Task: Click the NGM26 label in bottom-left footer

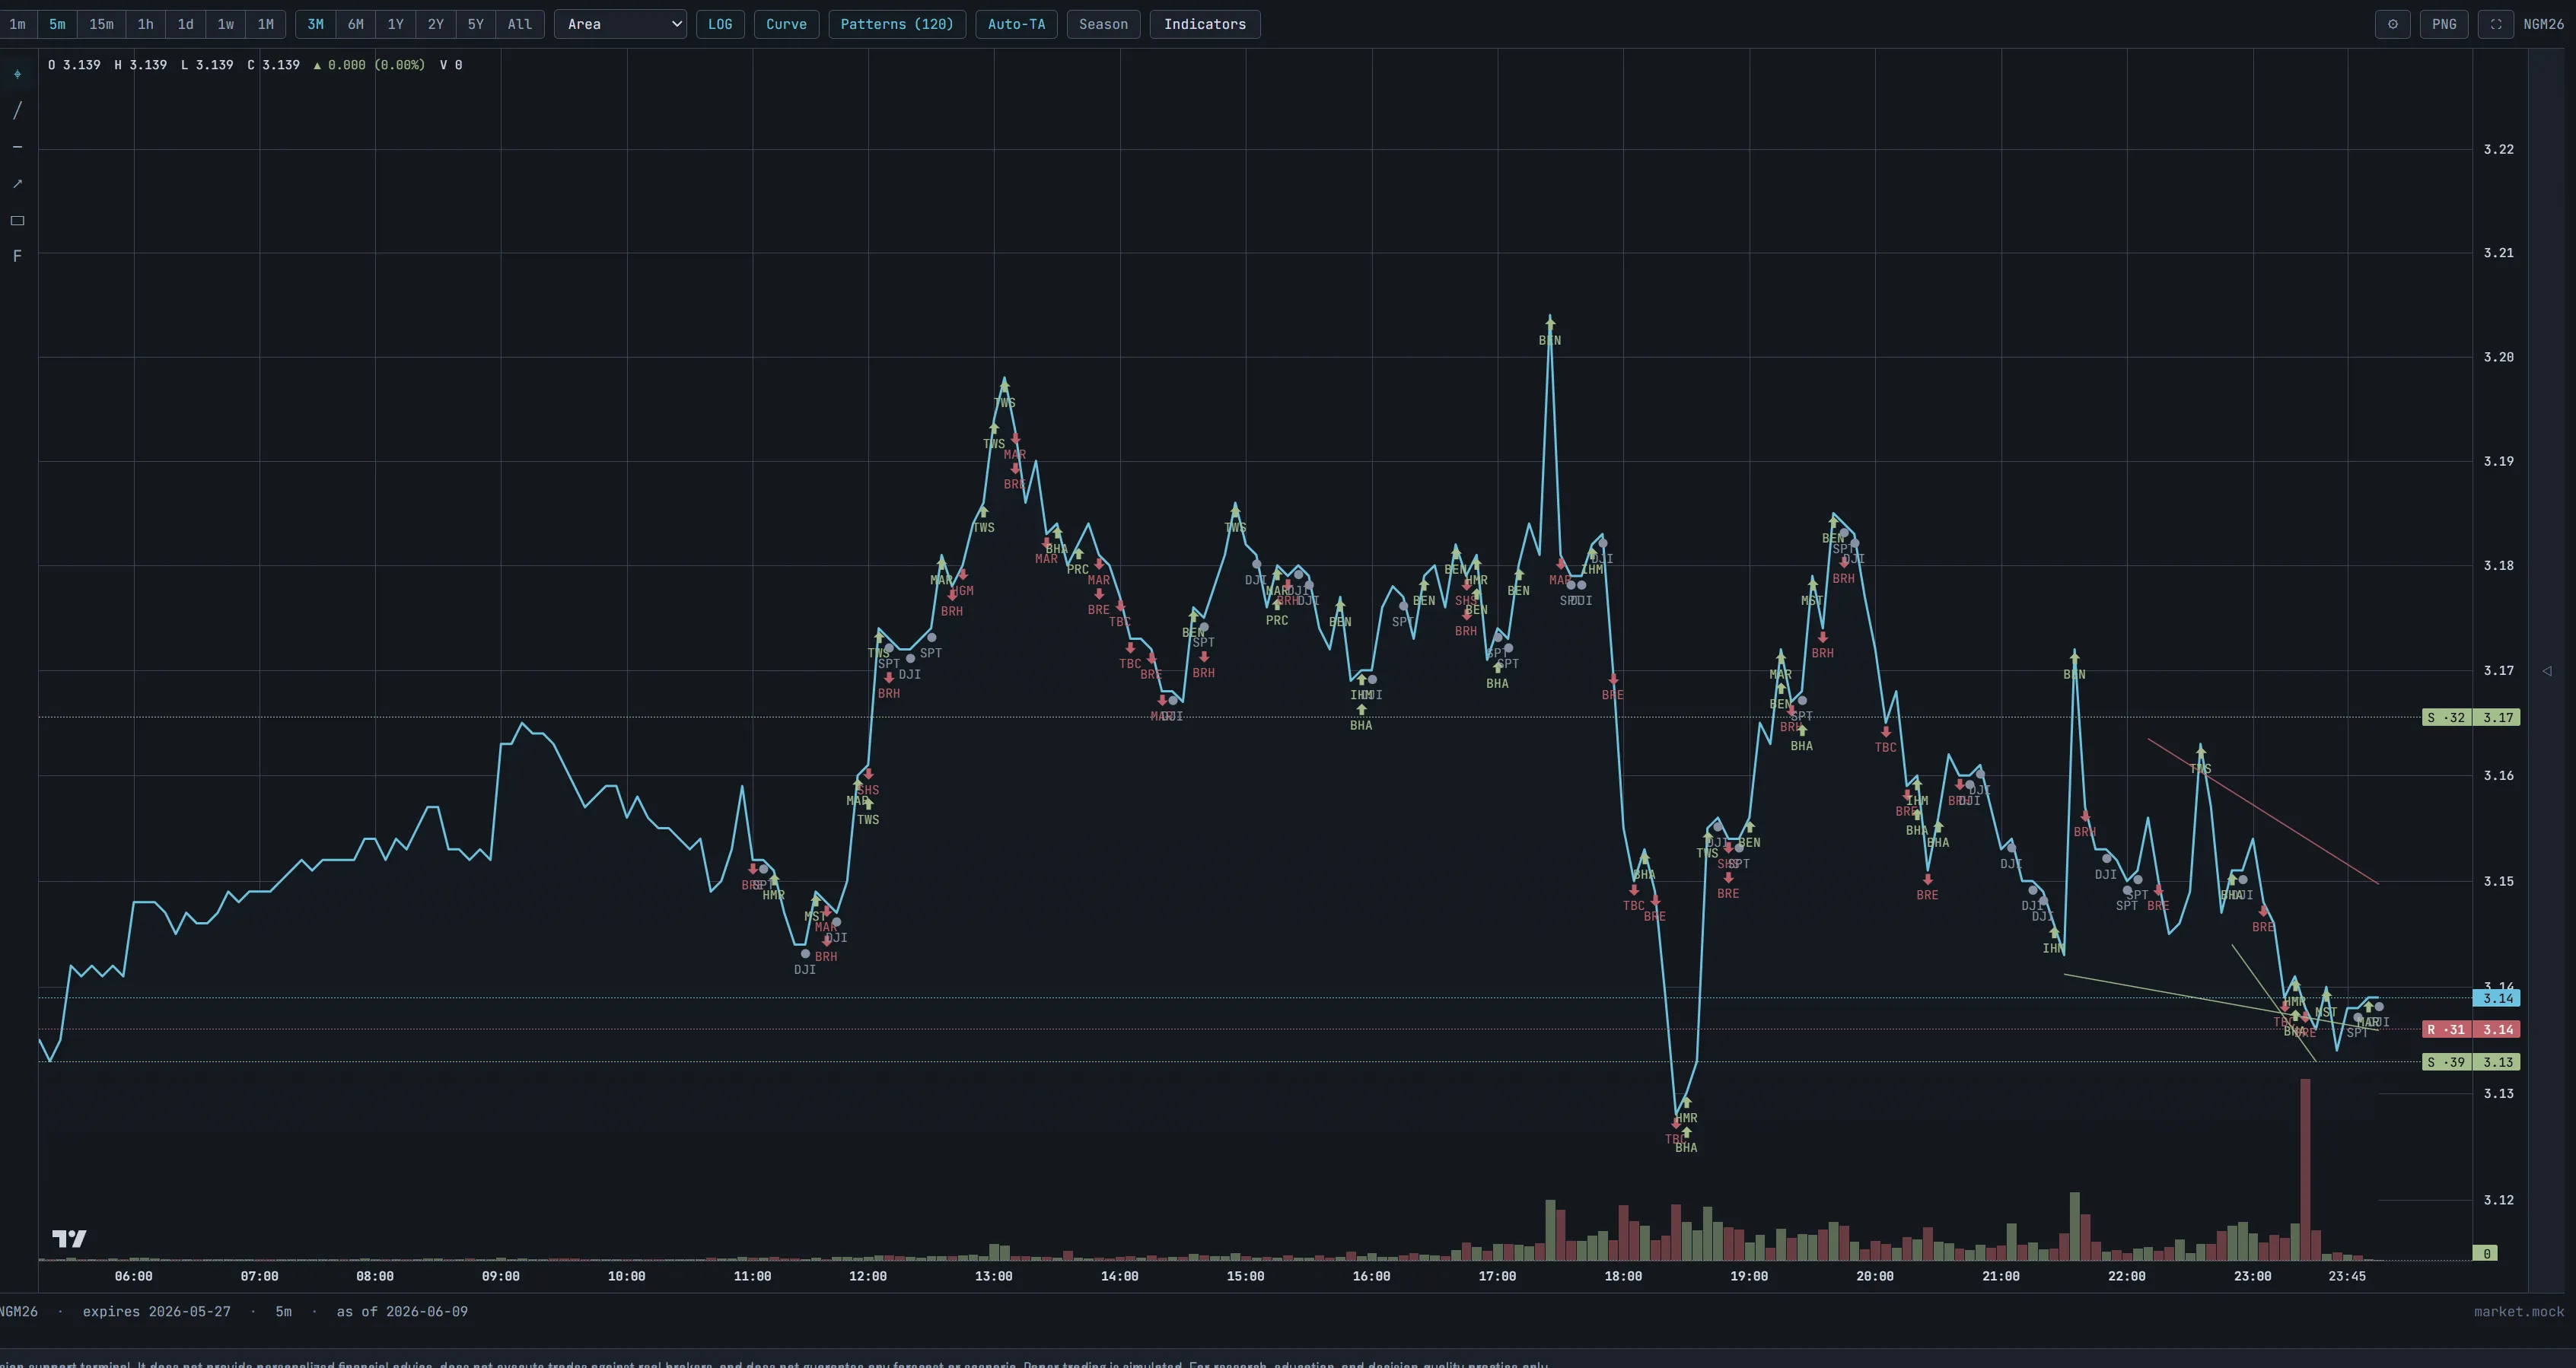Action: (19, 1312)
